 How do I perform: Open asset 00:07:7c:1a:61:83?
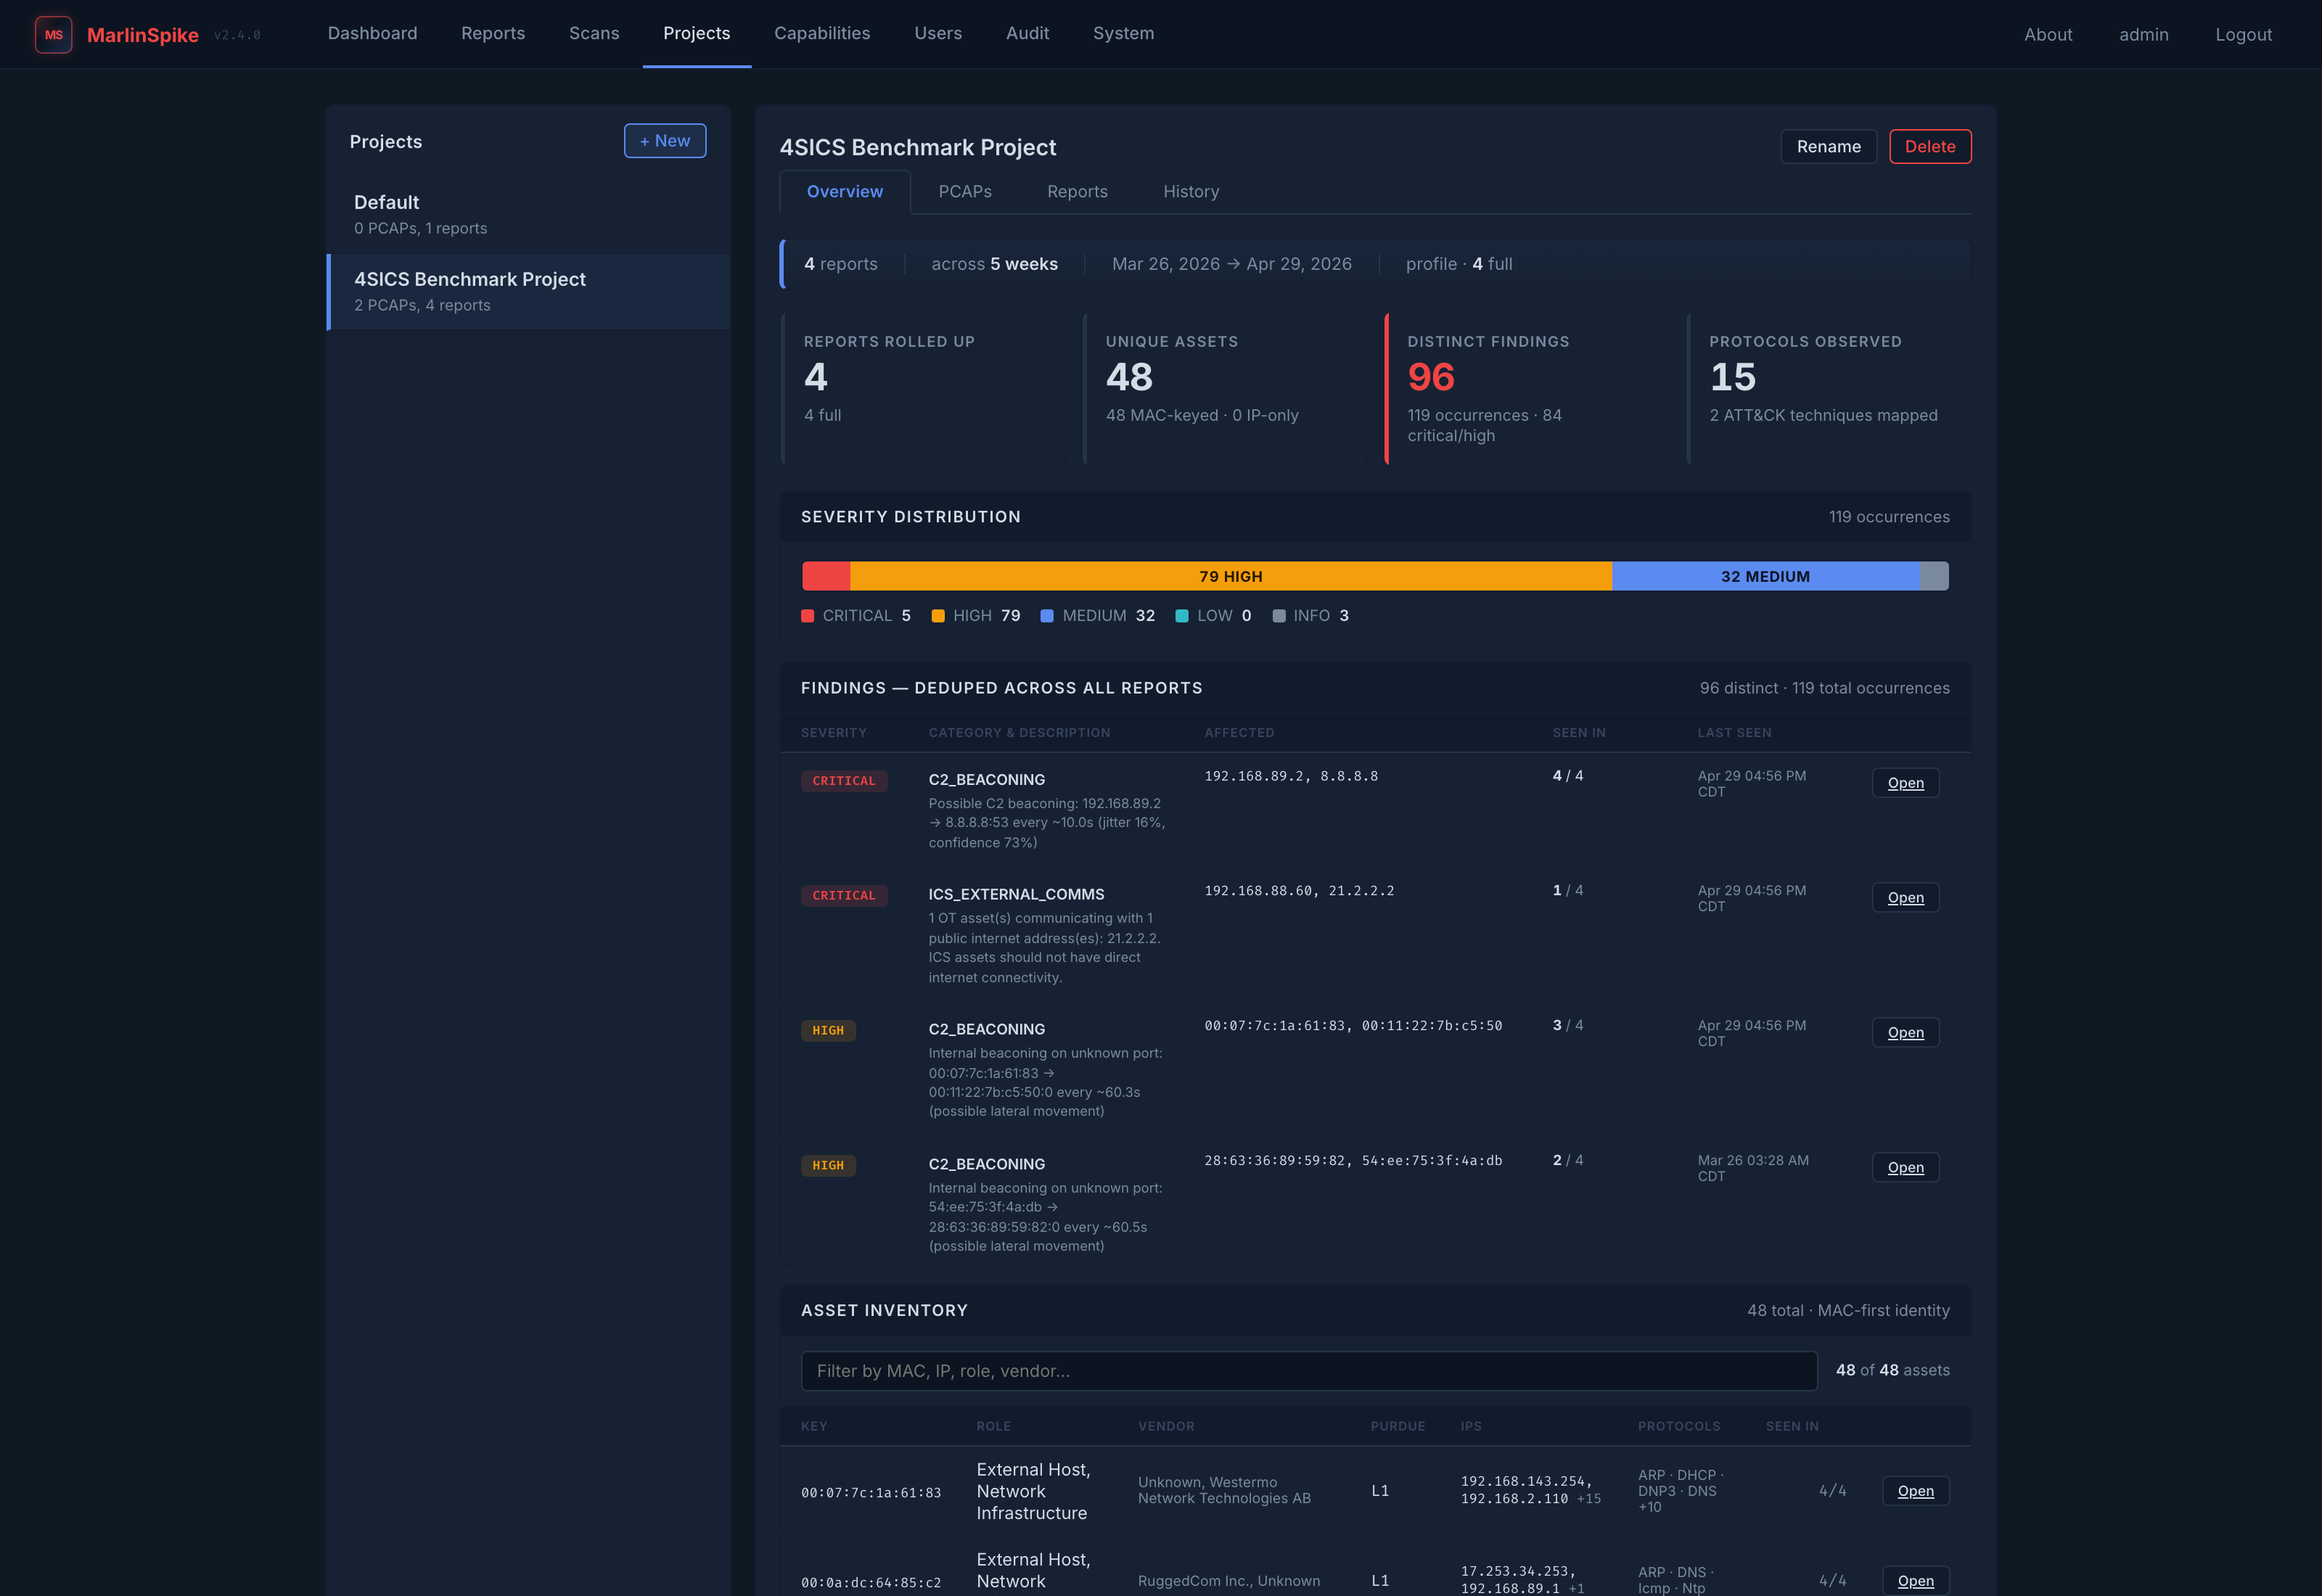[1915, 1491]
